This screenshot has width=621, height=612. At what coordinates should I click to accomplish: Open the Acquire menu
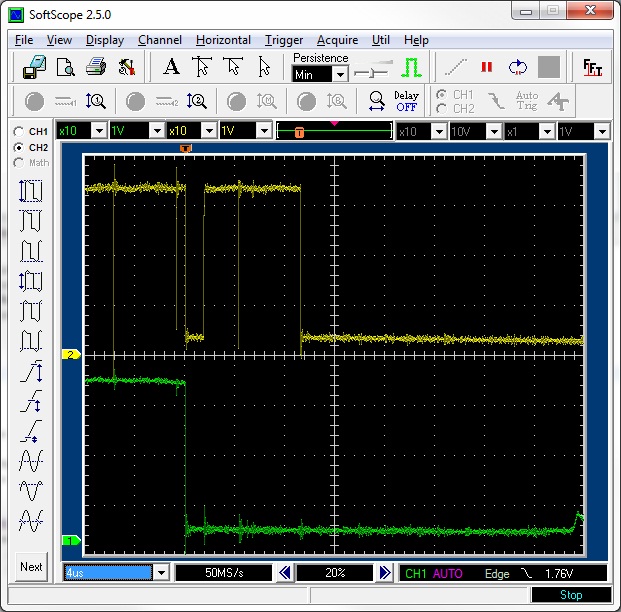336,40
